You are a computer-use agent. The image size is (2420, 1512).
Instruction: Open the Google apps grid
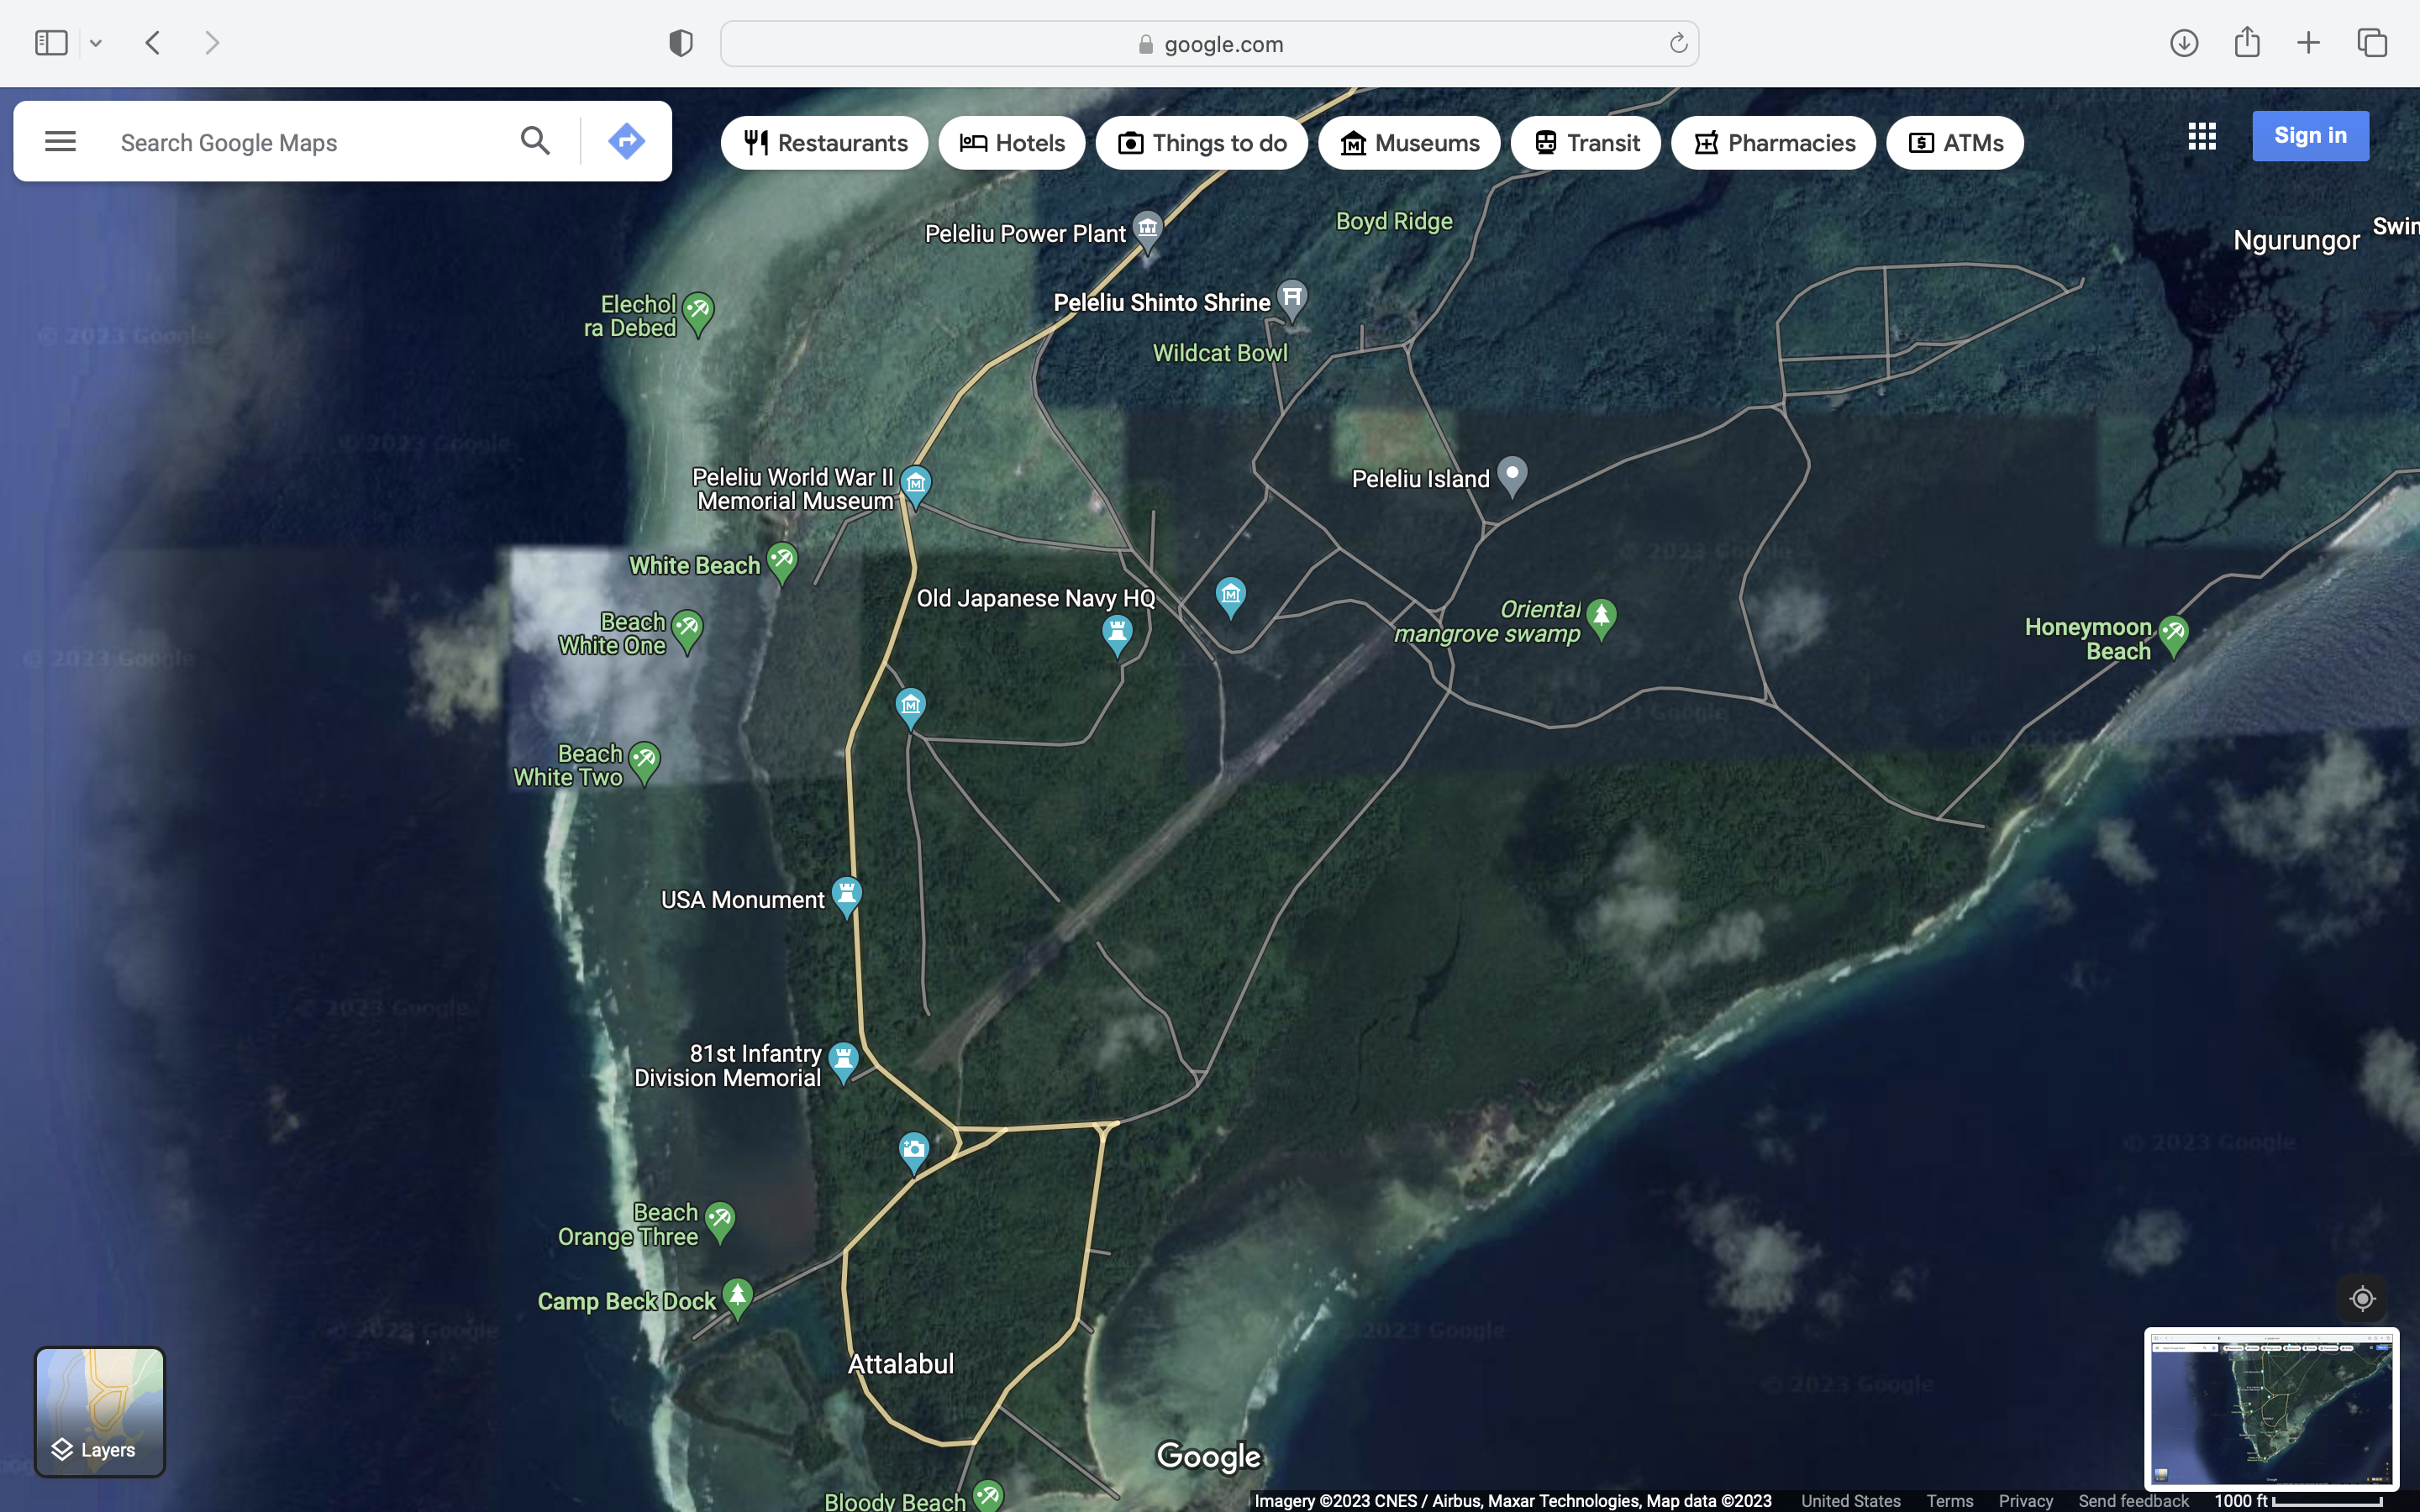[2201, 136]
